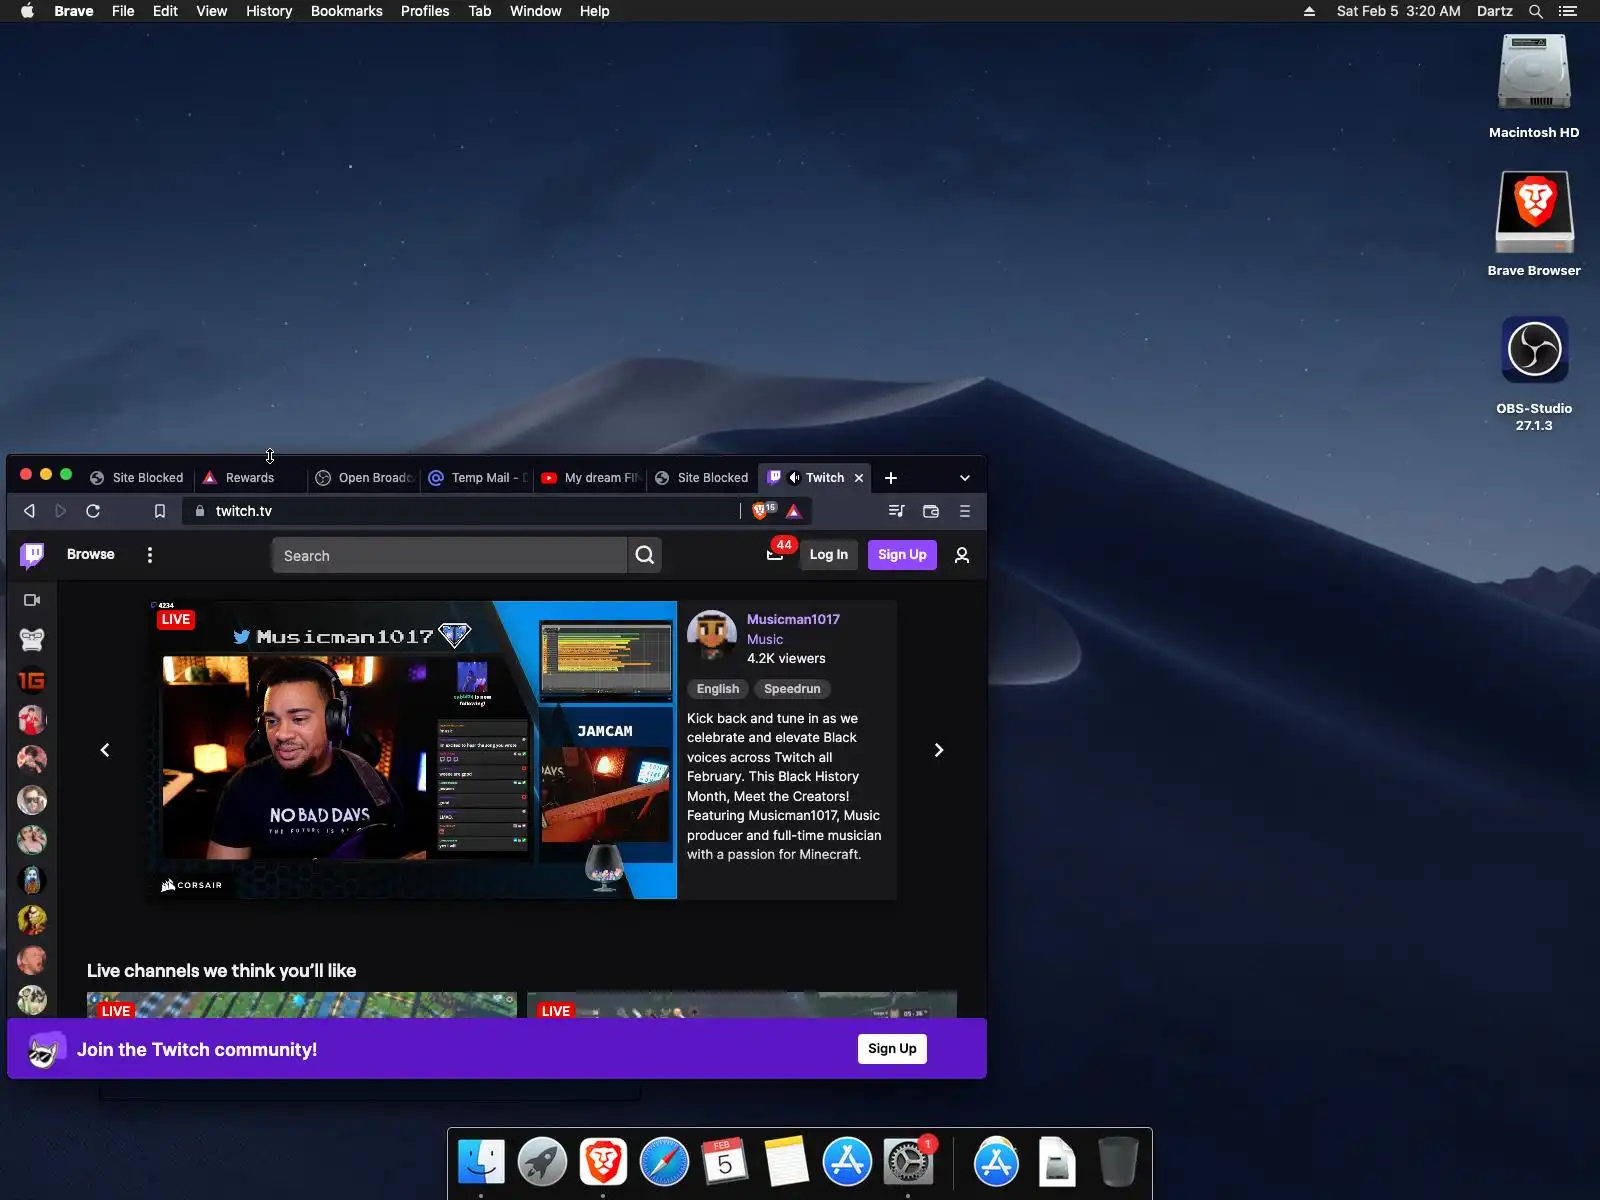The height and width of the screenshot is (1200, 1600).
Task: Open the Apple menu
Action: [27, 11]
